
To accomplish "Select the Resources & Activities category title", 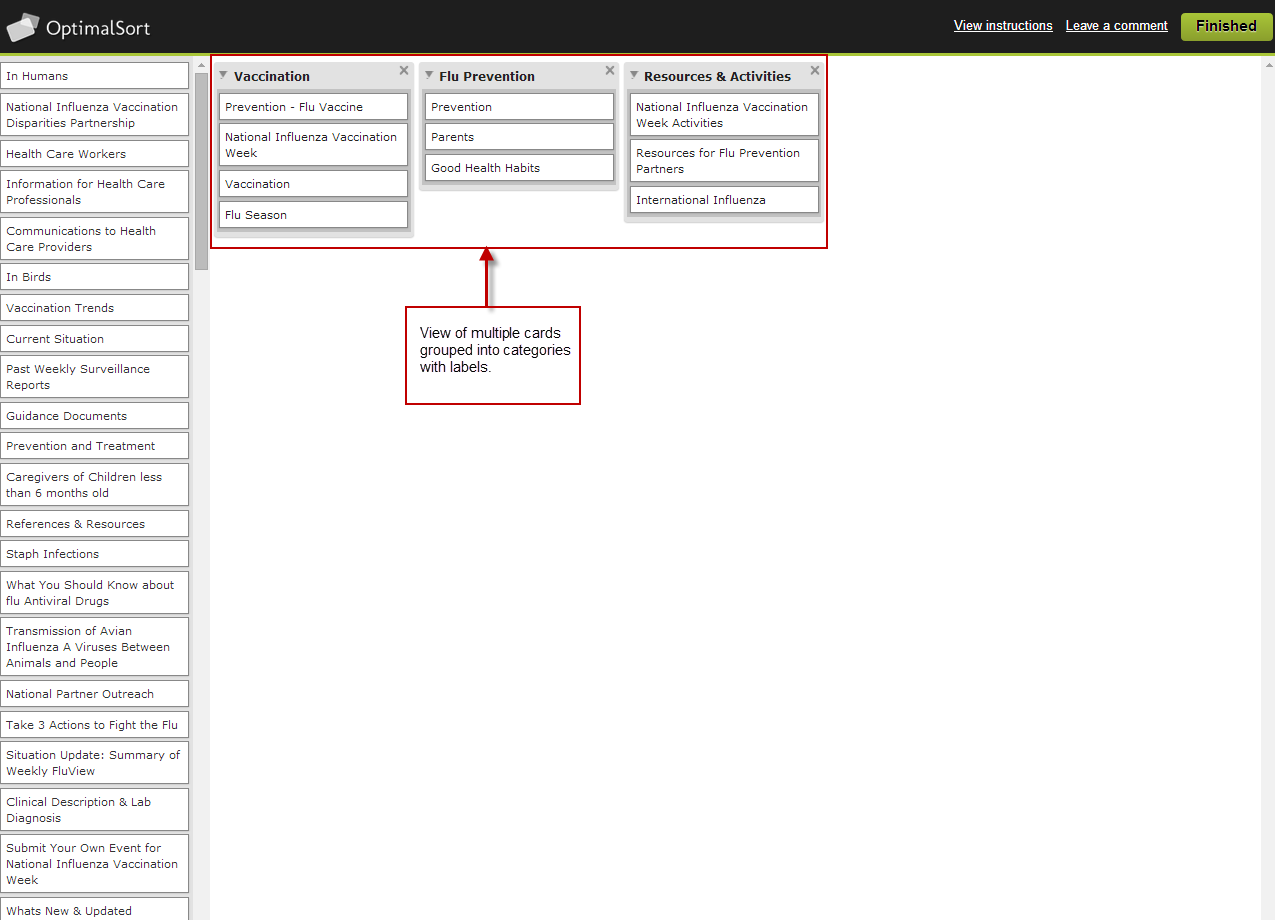I will [717, 76].
